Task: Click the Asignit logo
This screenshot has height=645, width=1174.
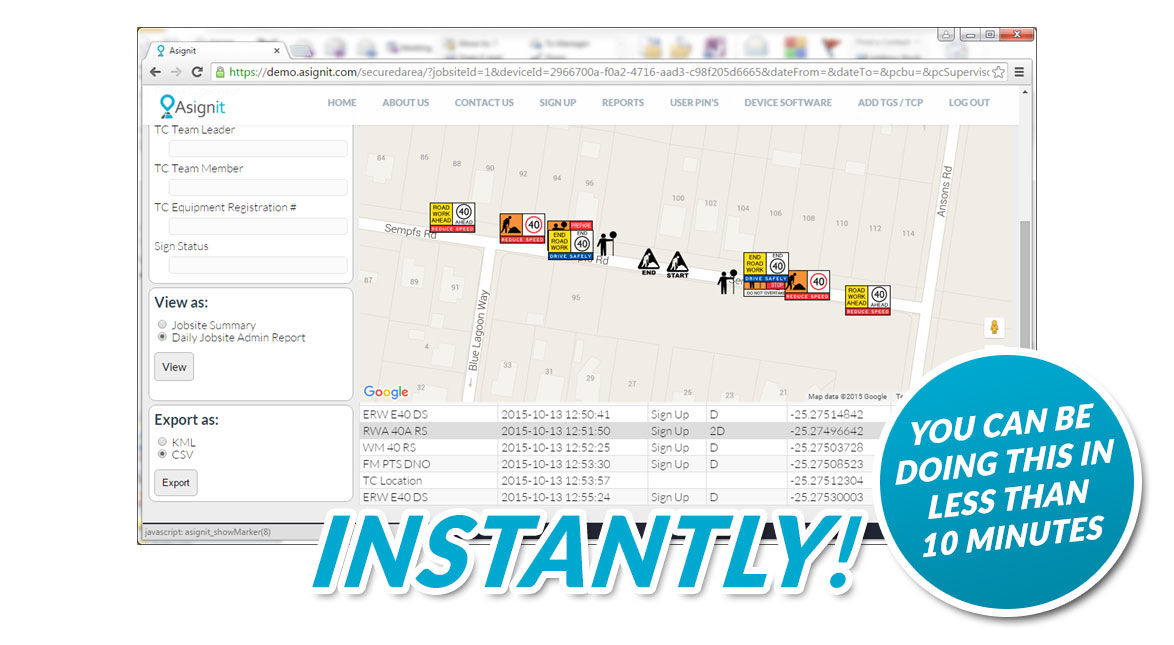Action: [x=192, y=106]
